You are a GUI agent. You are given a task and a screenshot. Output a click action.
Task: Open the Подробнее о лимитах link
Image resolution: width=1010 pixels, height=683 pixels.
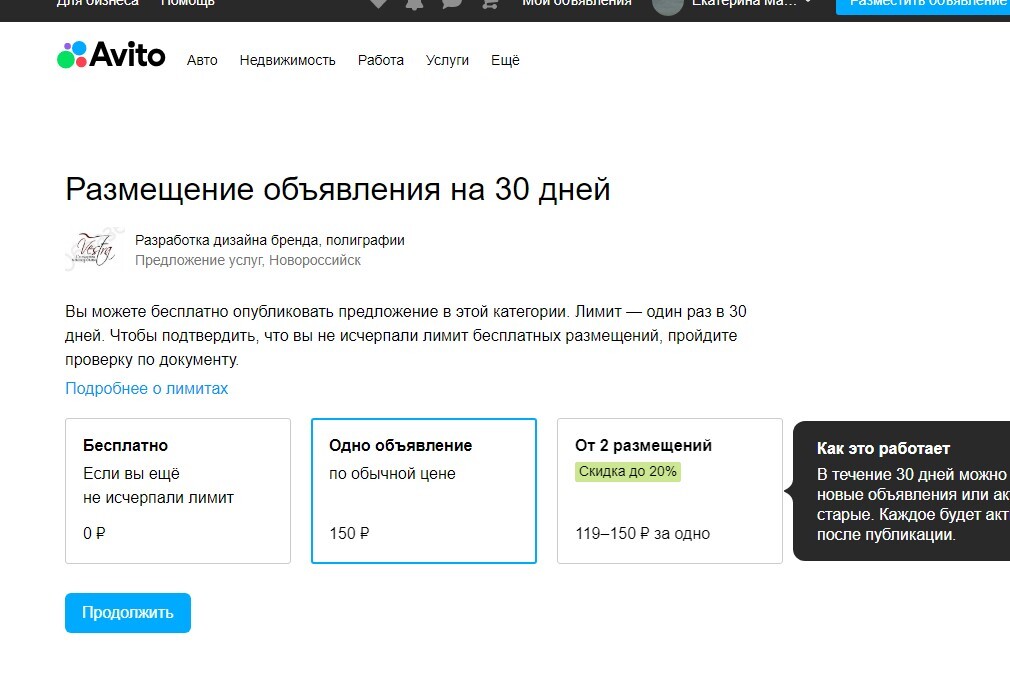[x=146, y=389]
